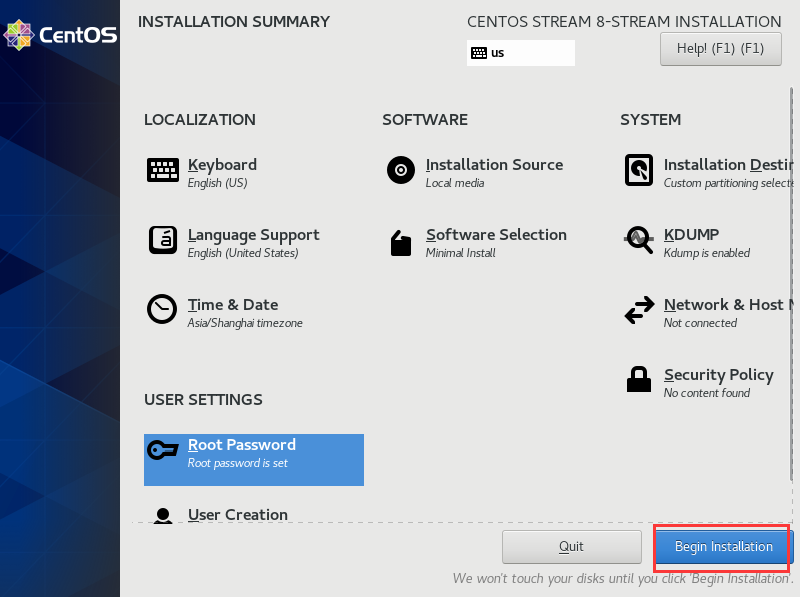
Task: Click the us keyboard layout field
Action: click(520, 53)
